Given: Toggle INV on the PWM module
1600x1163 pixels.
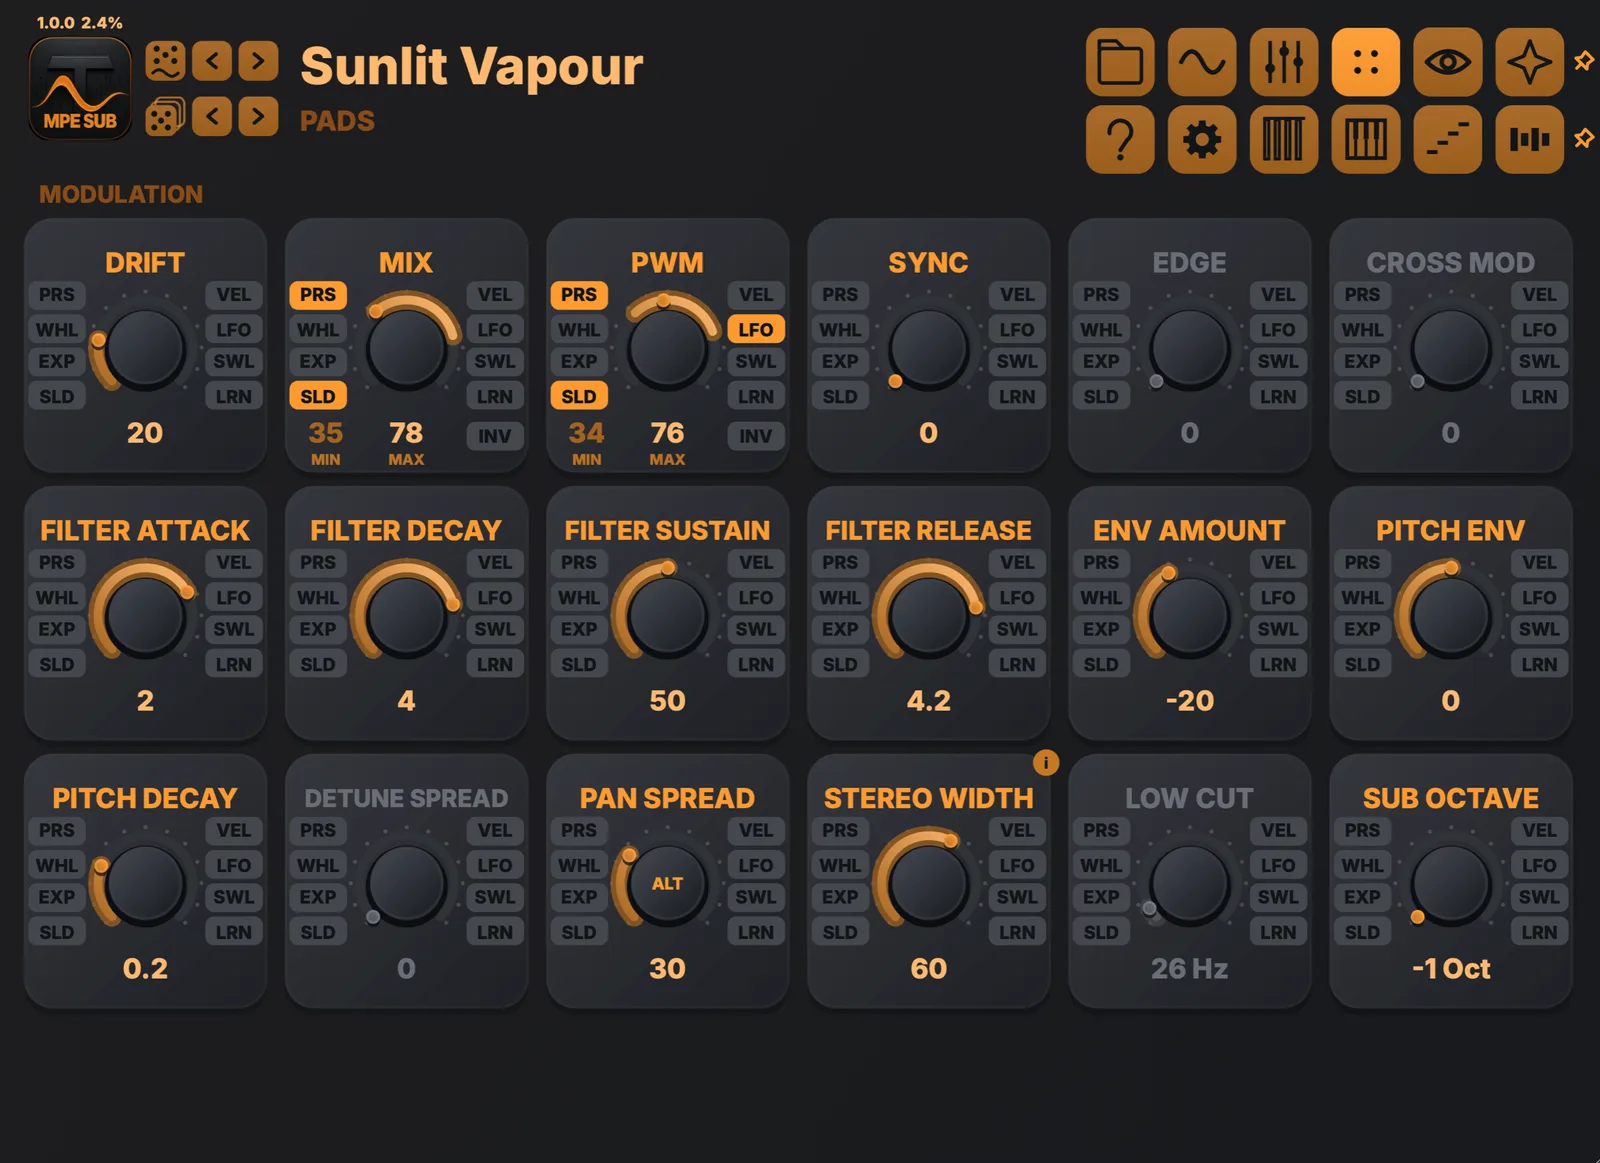Looking at the screenshot, I should (755, 436).
